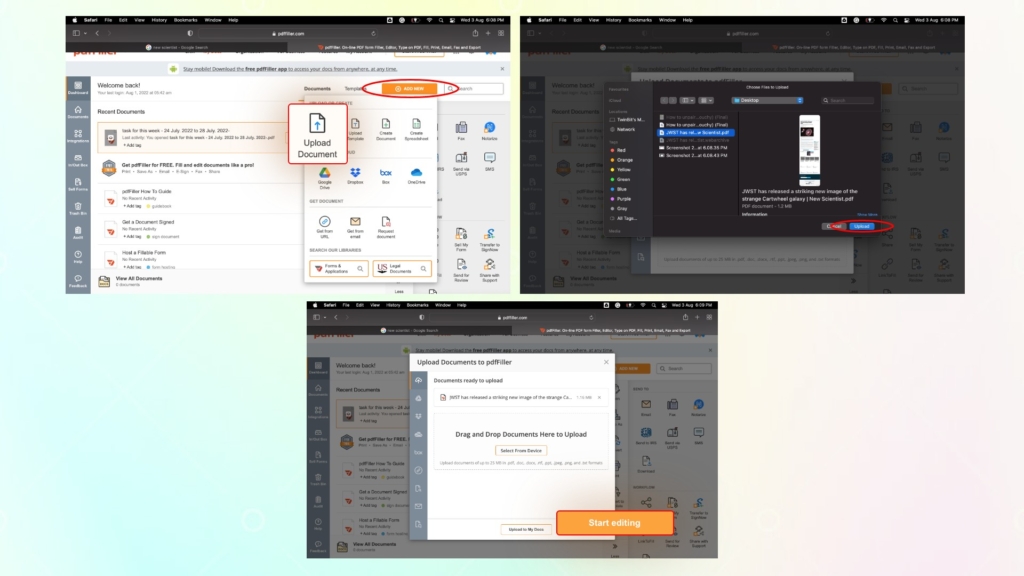Click Download icon behind the upload dialog
This screenshot has width=1024, height=576.
click(x=646, y=465)
